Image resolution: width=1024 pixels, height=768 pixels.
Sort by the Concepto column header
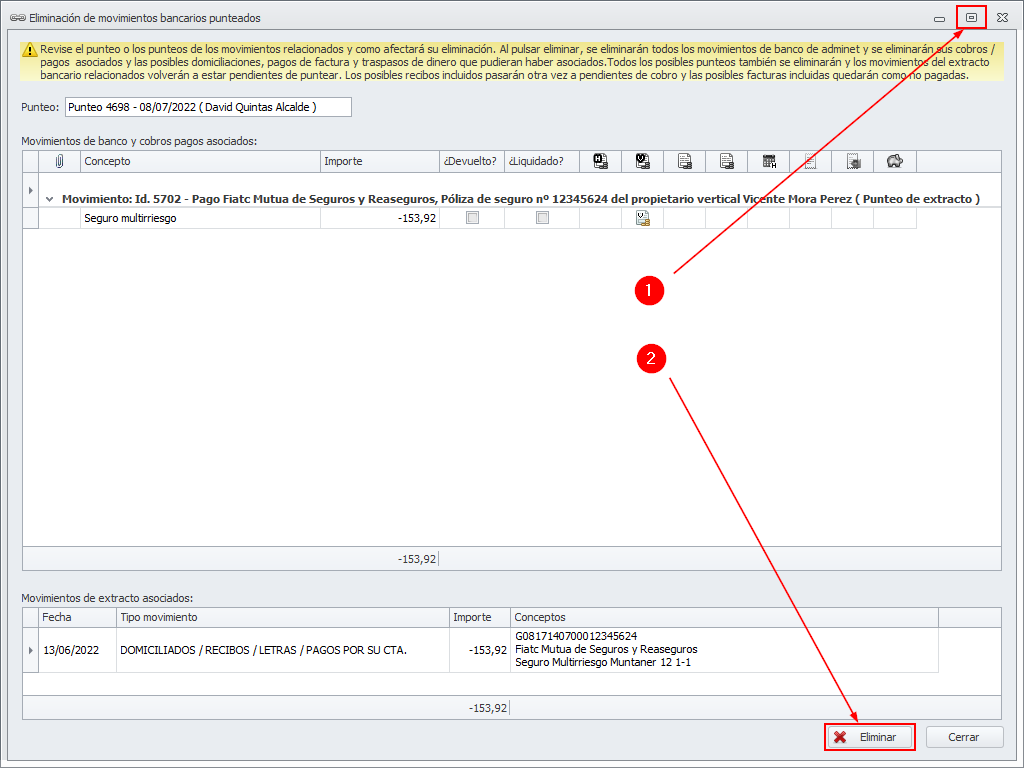click(200, 161)
